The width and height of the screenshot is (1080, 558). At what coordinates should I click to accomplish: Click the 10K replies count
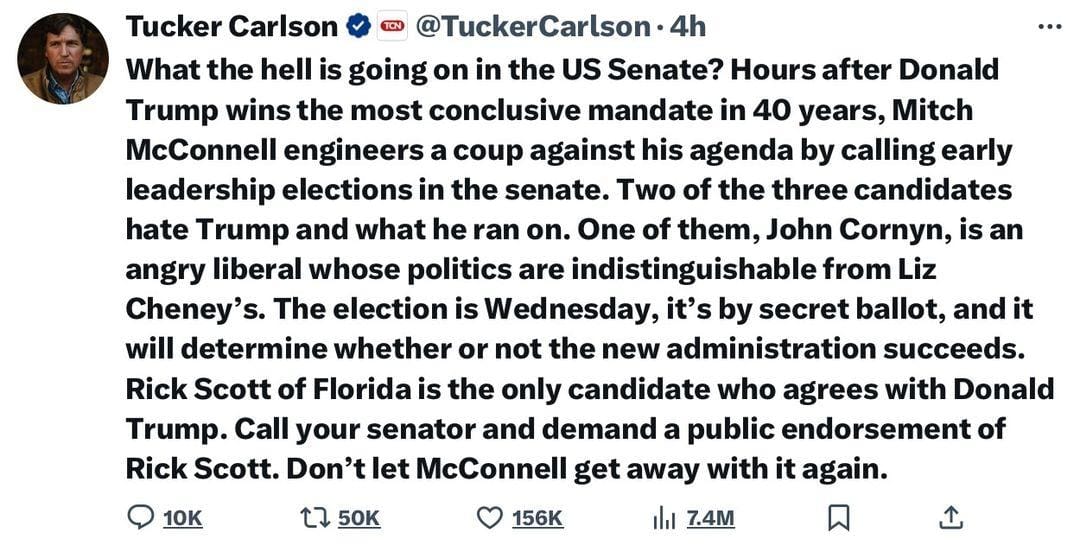[182, 518]
